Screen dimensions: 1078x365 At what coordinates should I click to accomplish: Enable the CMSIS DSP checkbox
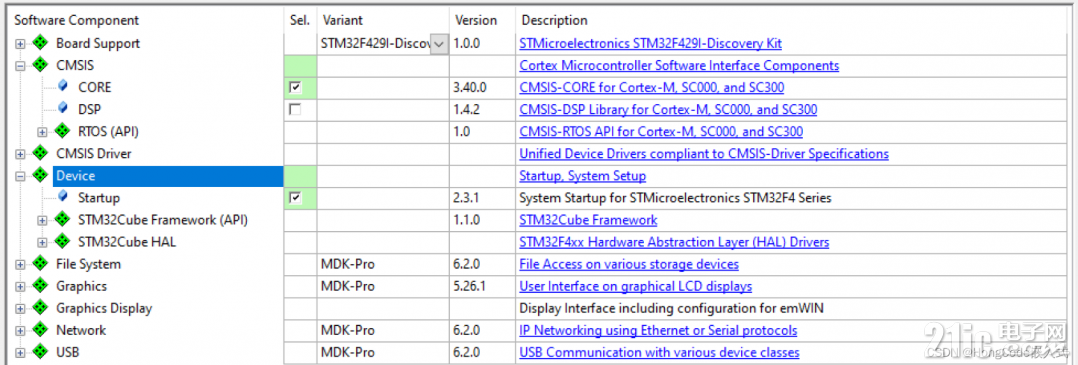click(295, 109)
